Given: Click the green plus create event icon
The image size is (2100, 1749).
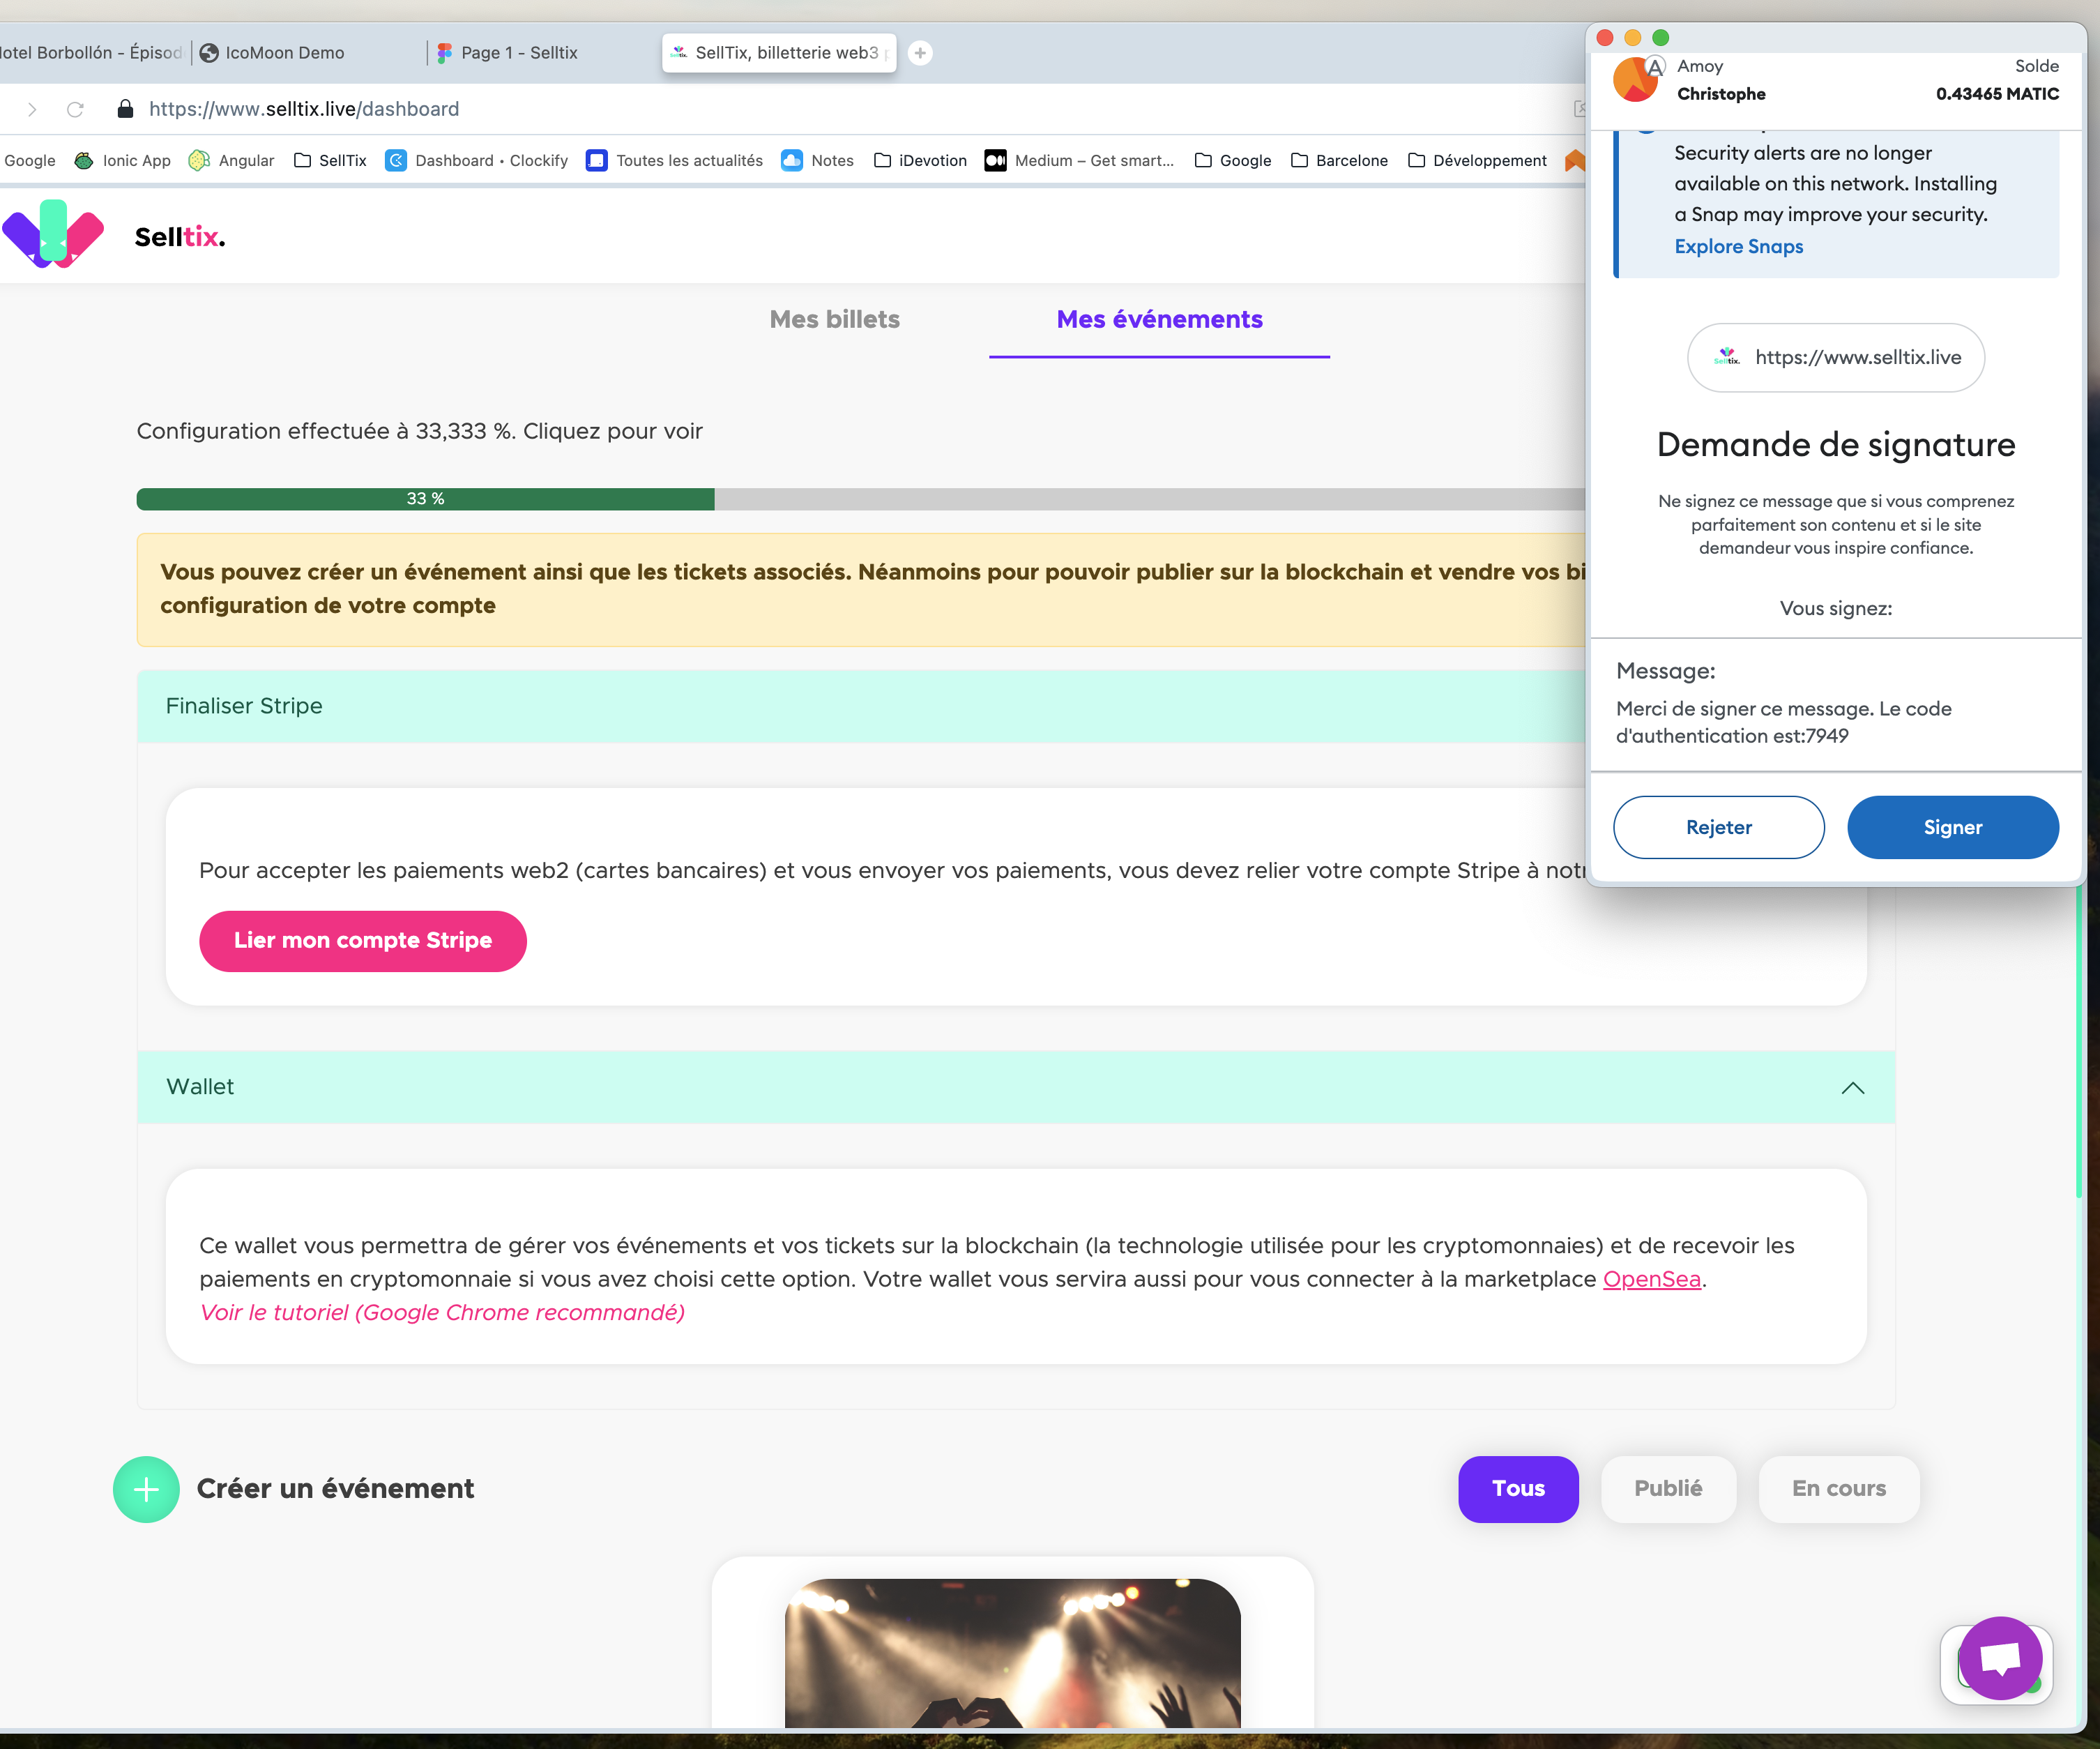Looking at the screenshot, I should tap(146, 1489).
